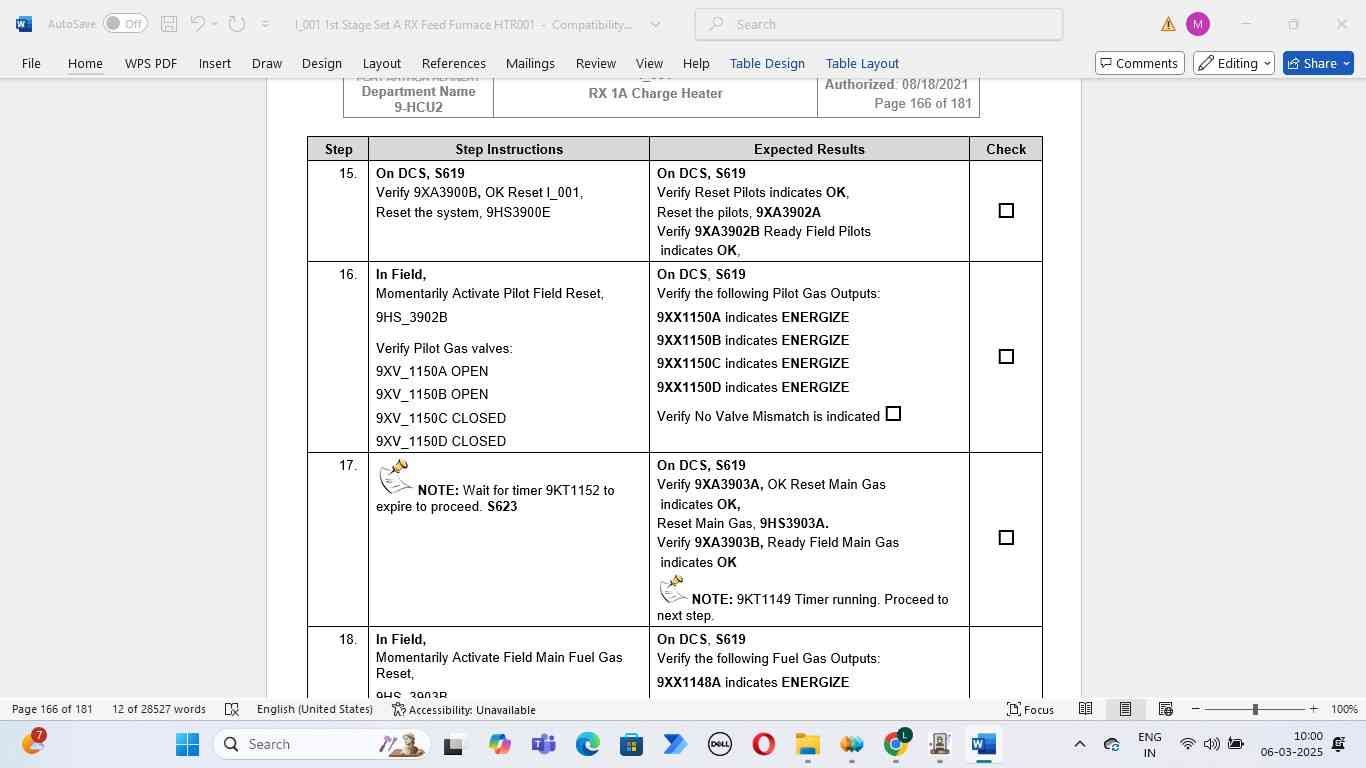The height and width of the screenshot is (768, 1366).
Task: Tick the Step 15 check box
Action: (1006, 211)
